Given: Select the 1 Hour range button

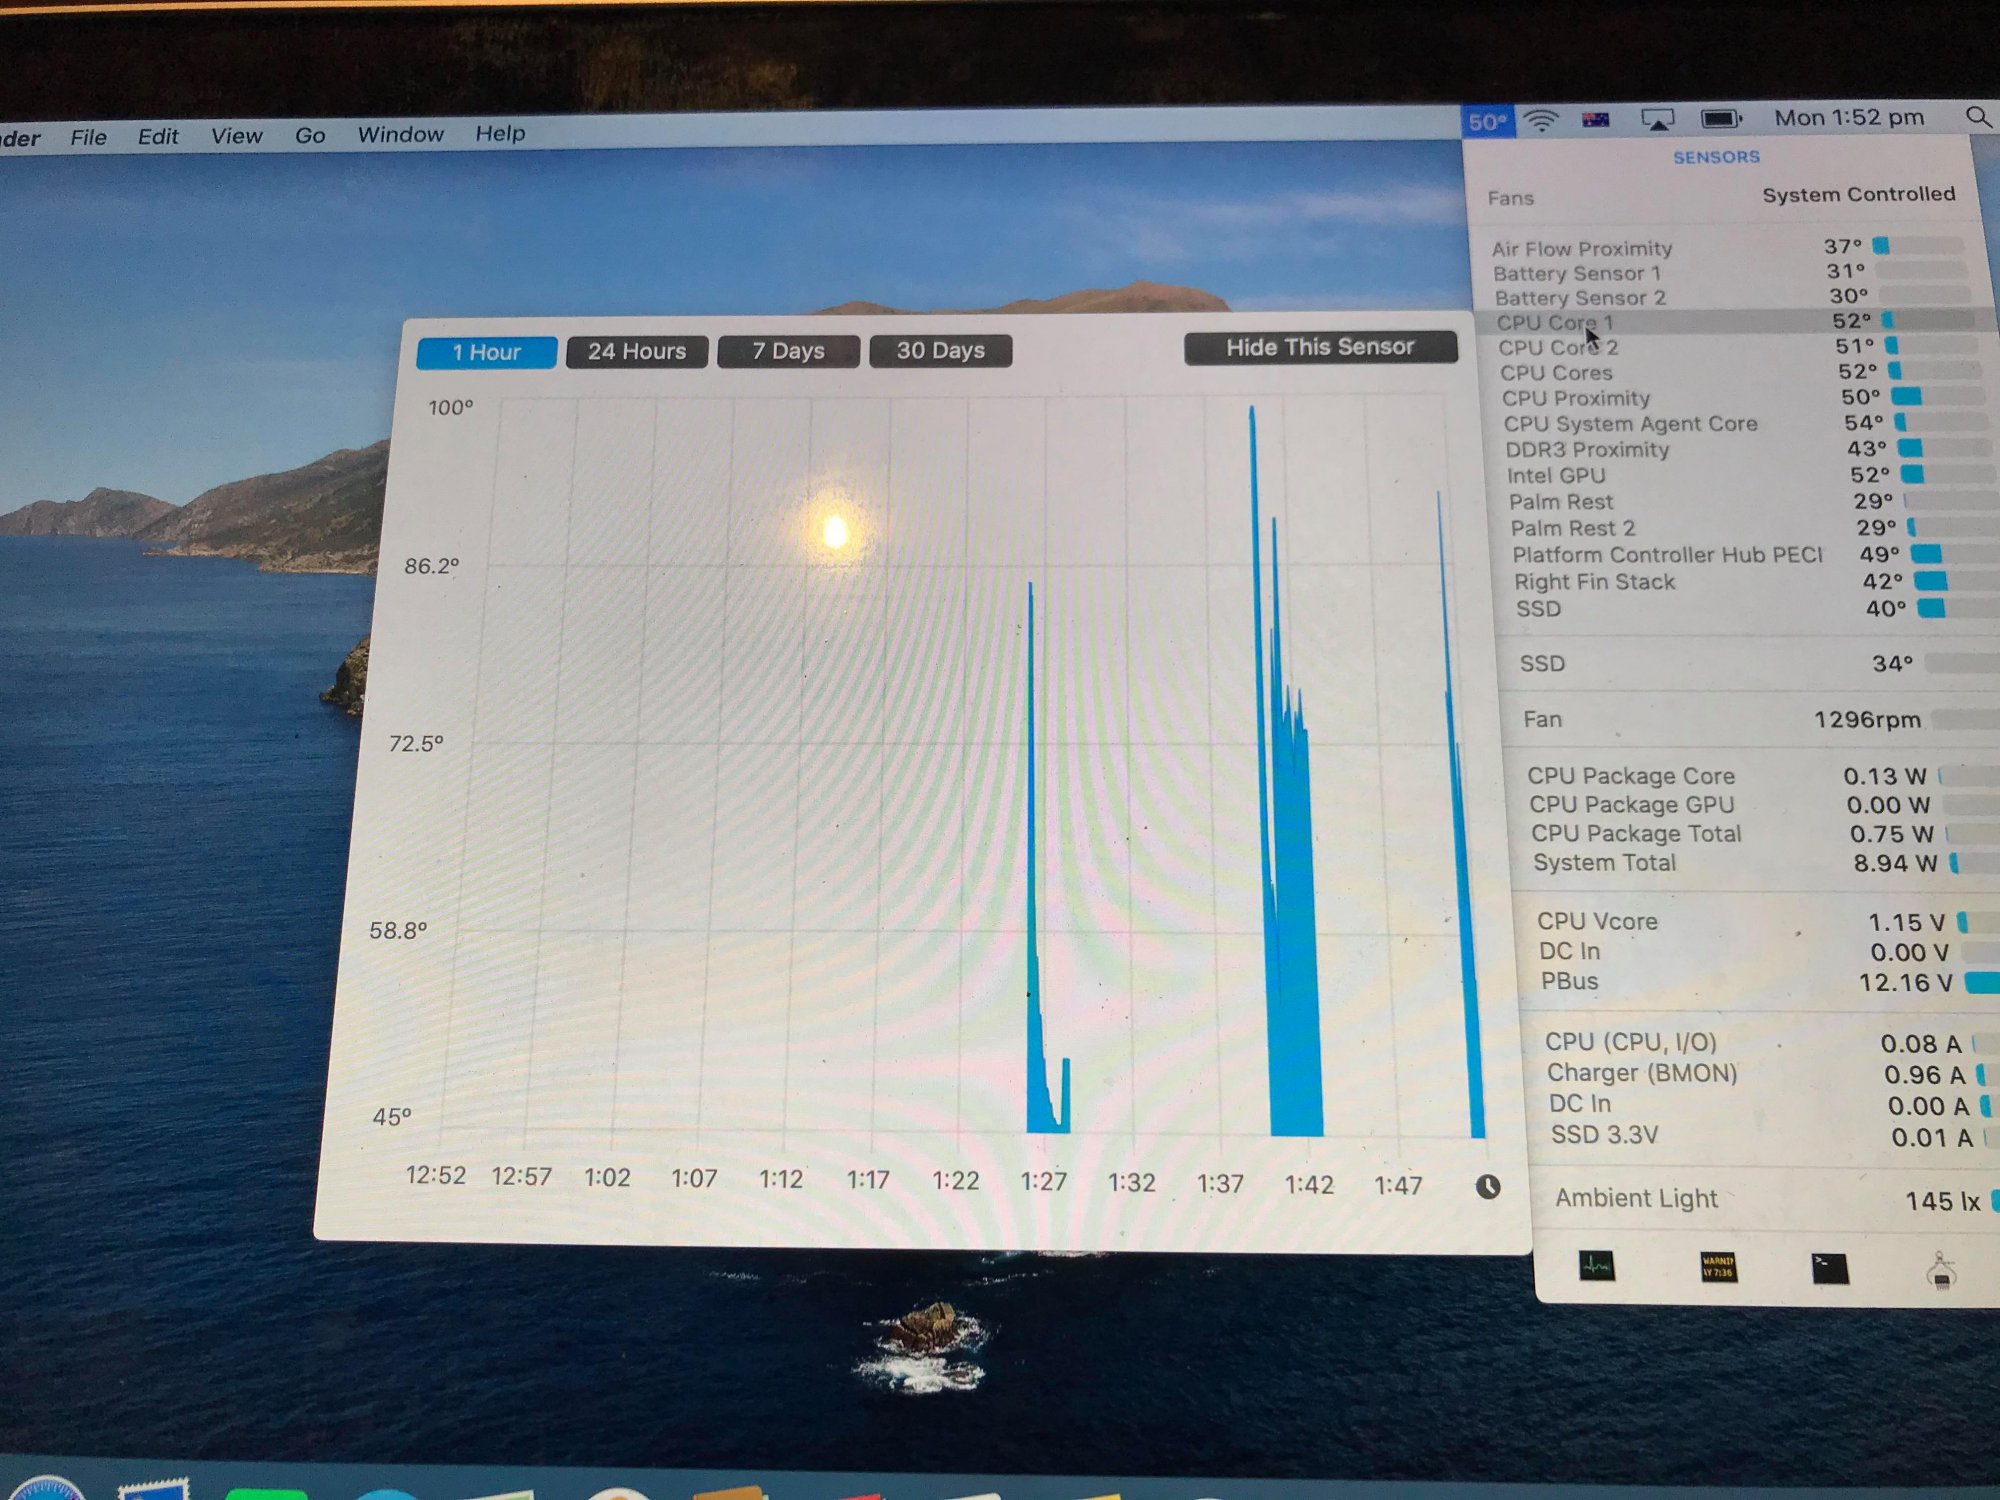Looking at the screenshot, I should 487,353.
